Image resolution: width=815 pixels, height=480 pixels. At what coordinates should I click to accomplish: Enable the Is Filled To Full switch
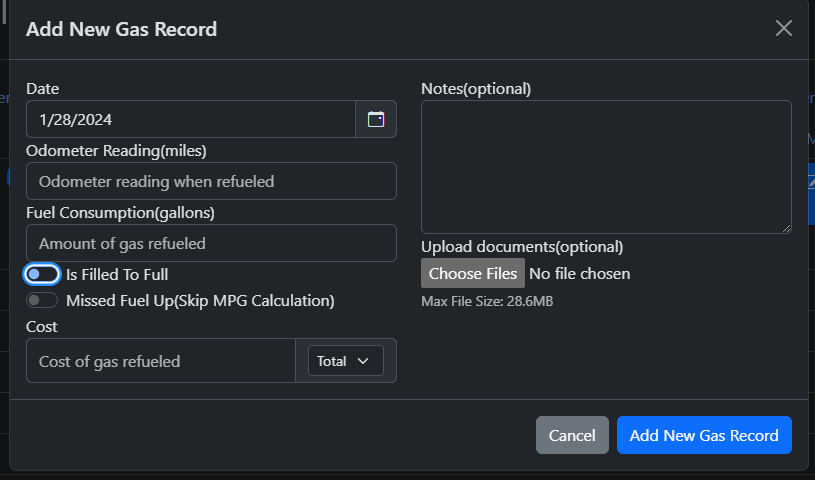tap(42, 274)
